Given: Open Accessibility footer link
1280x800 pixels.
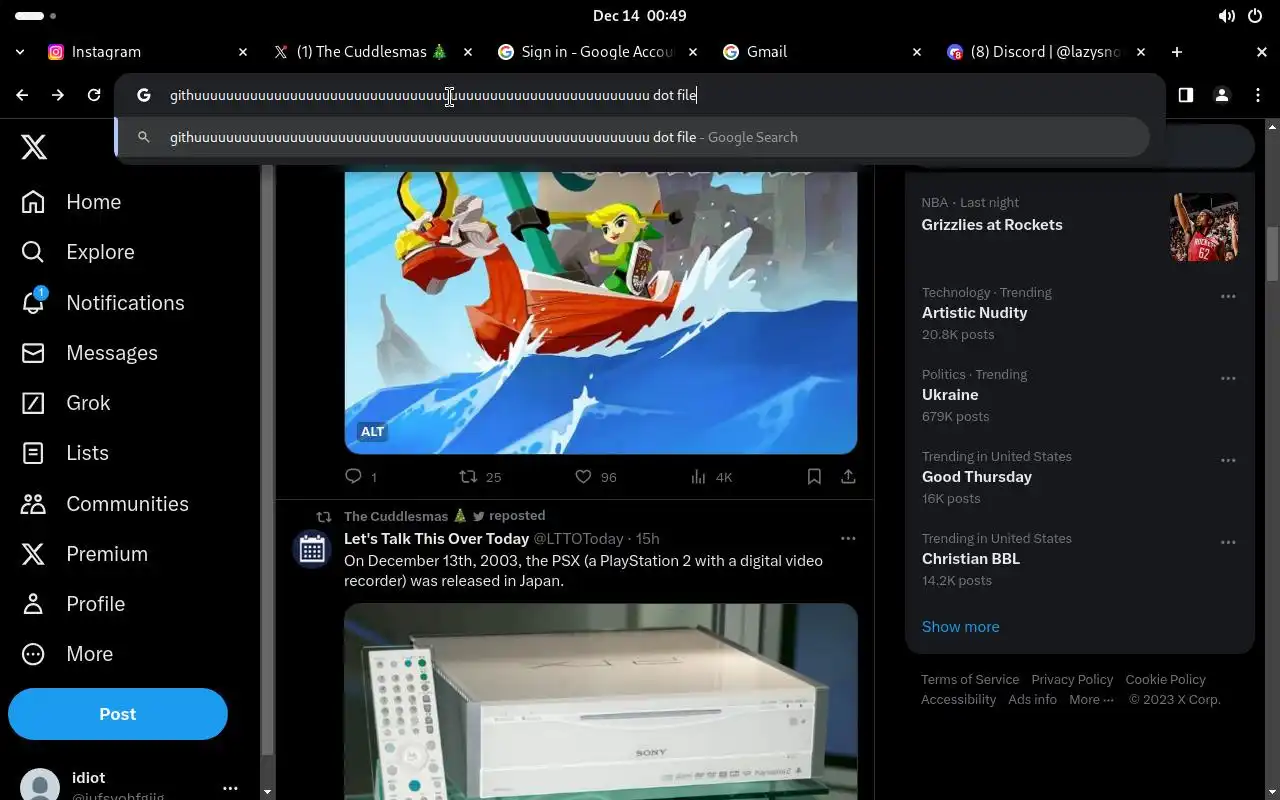Looking at the screenshot, I should click(958, 700).
